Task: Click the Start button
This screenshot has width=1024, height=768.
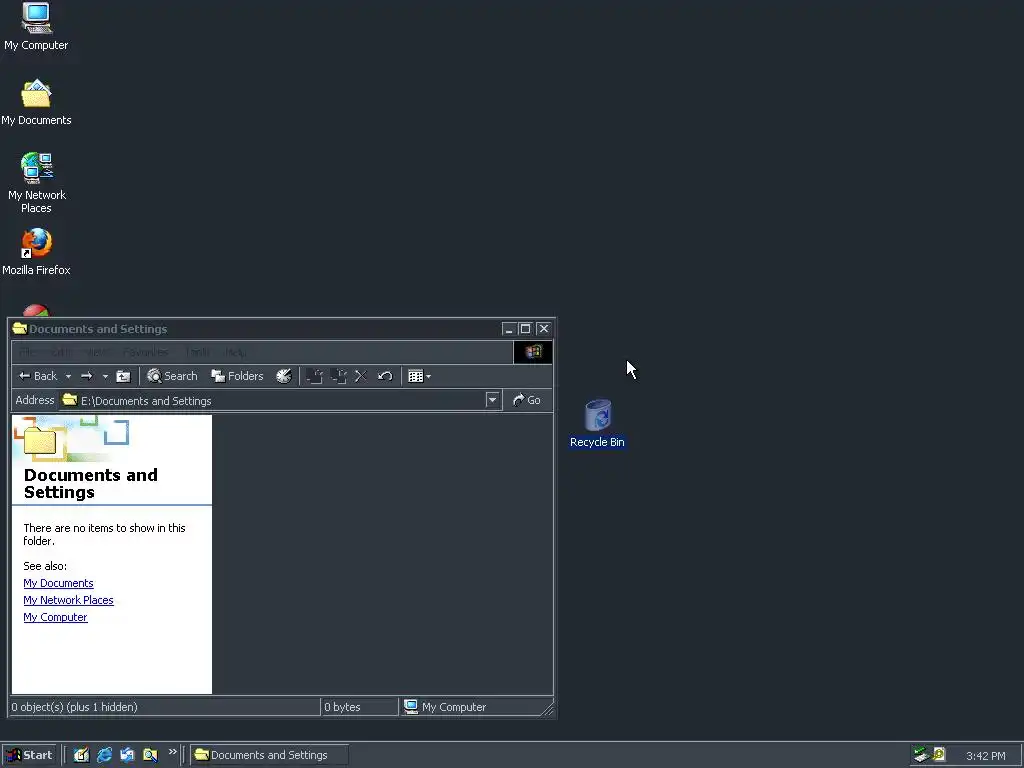Action: [29, 755]
